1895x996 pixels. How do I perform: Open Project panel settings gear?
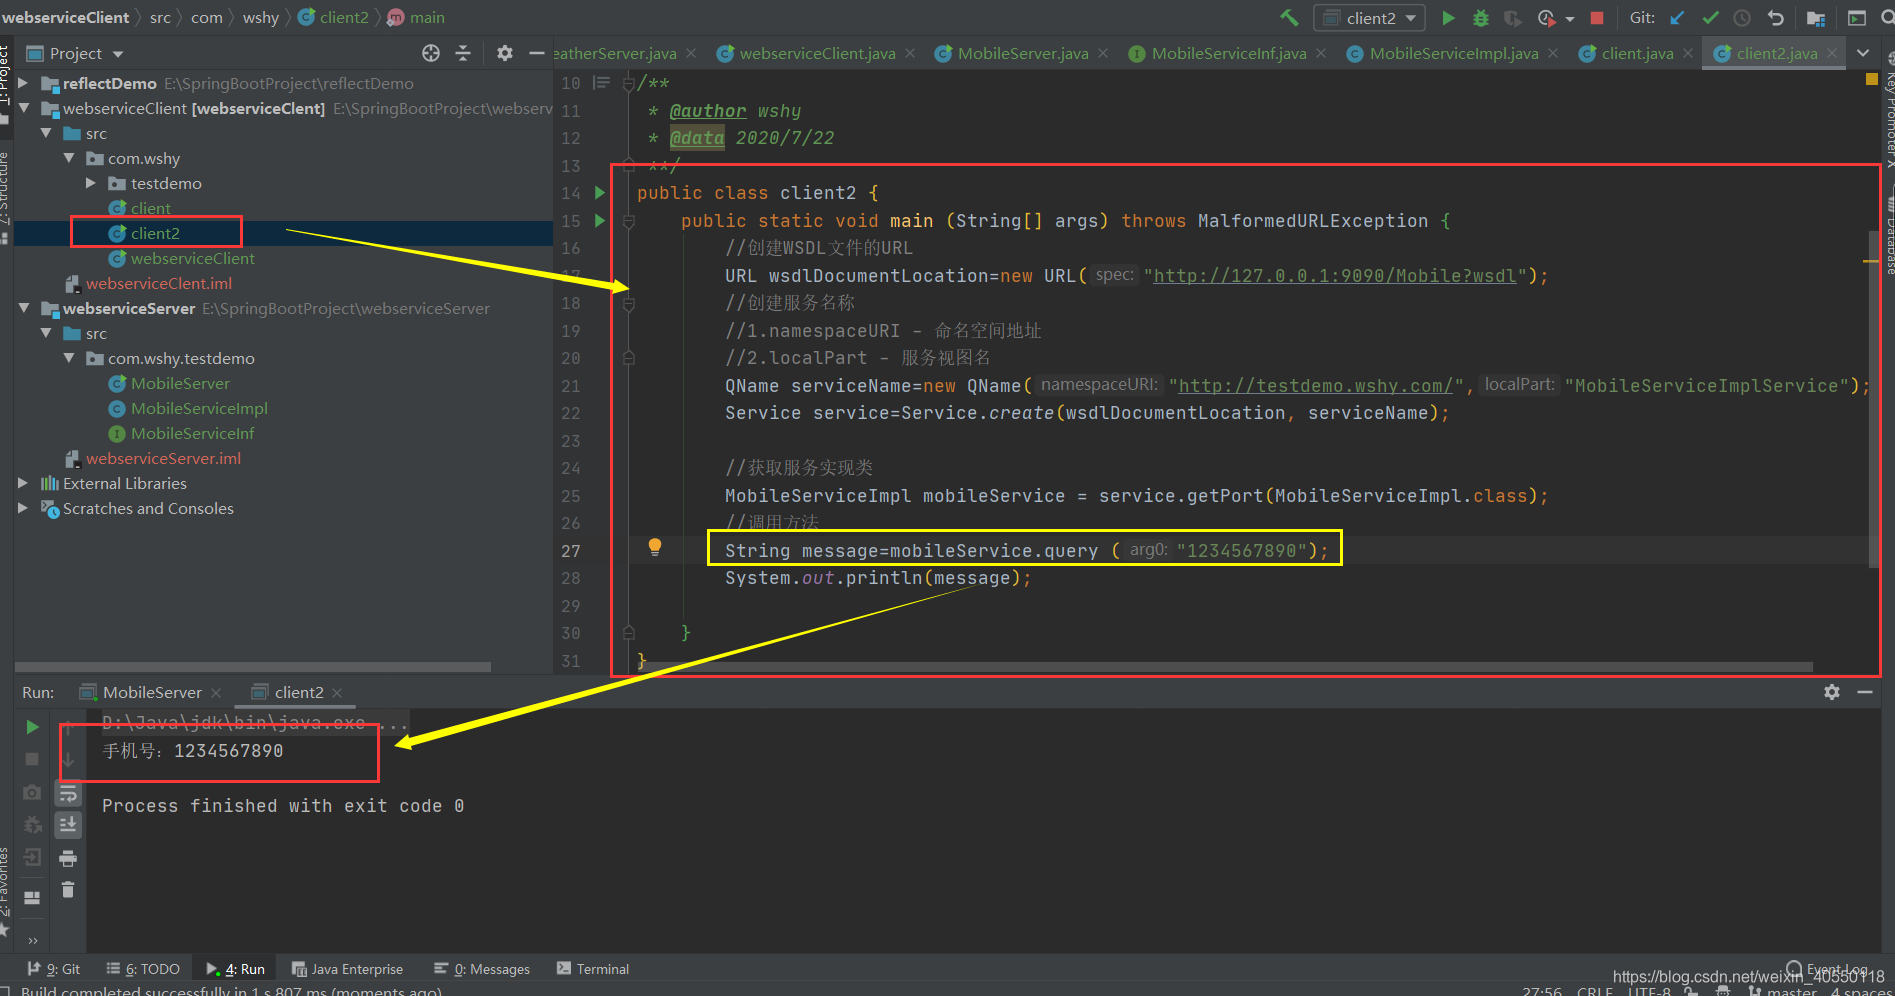(x=505, y=53)
